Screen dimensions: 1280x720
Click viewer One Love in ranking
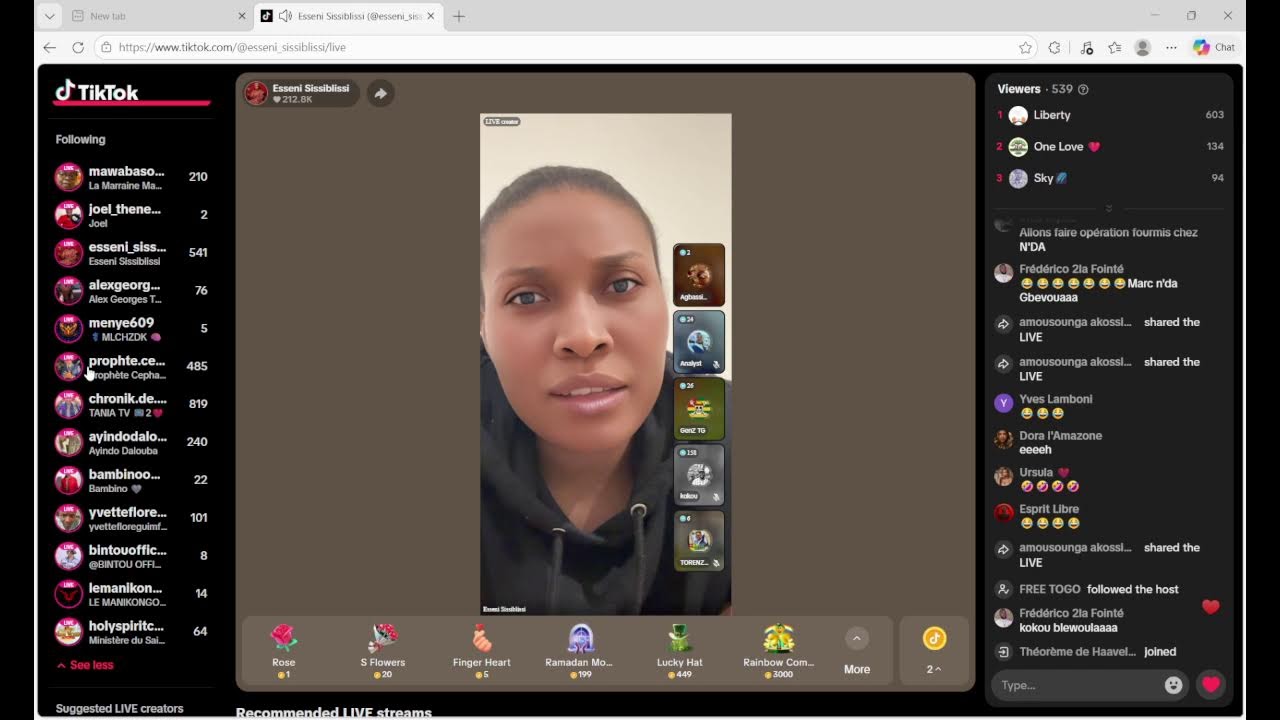1110,147
